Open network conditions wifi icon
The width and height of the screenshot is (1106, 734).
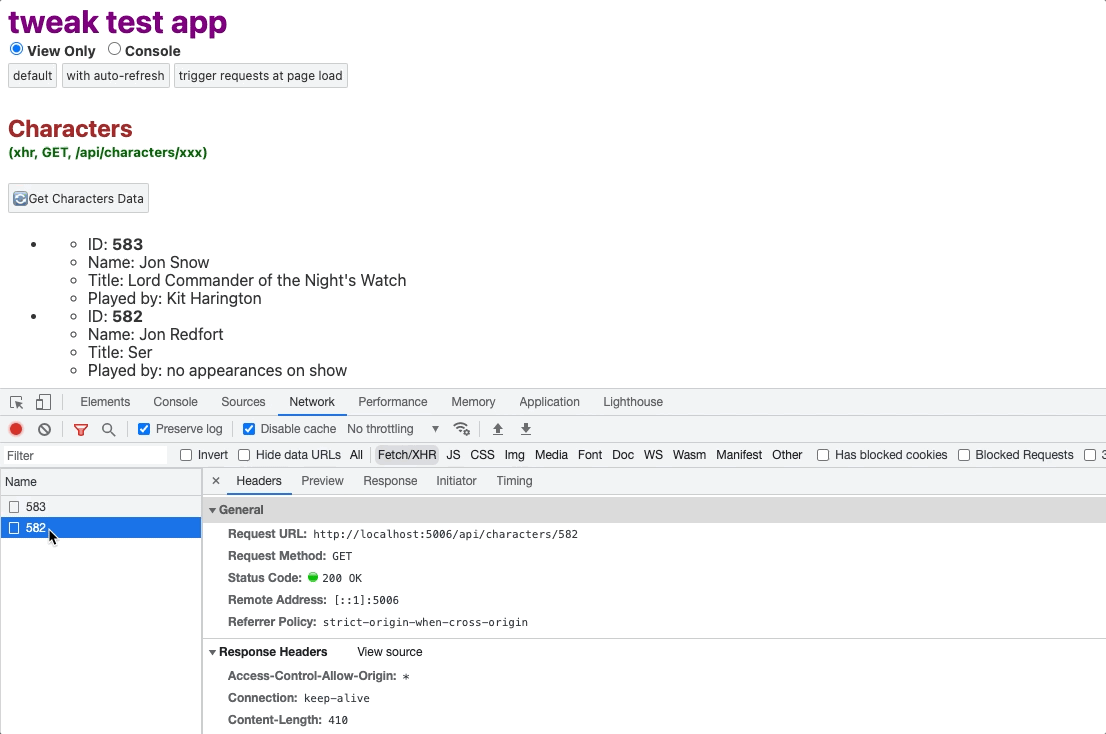[x=461, y=429]
